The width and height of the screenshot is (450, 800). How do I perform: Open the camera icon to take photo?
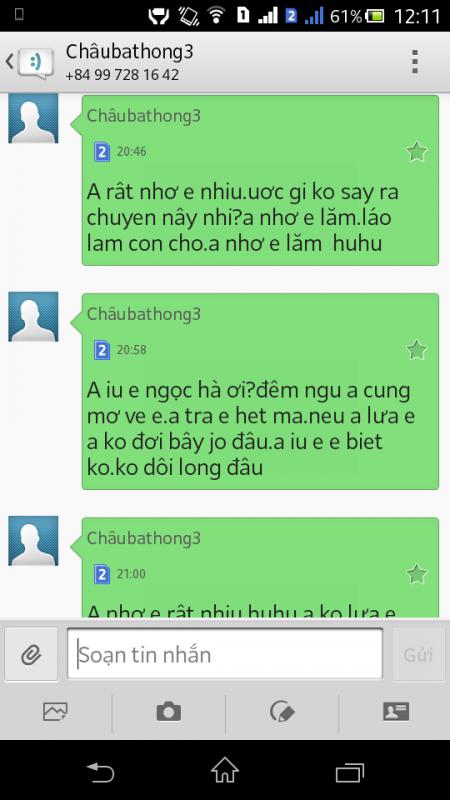tap(169, 711)
